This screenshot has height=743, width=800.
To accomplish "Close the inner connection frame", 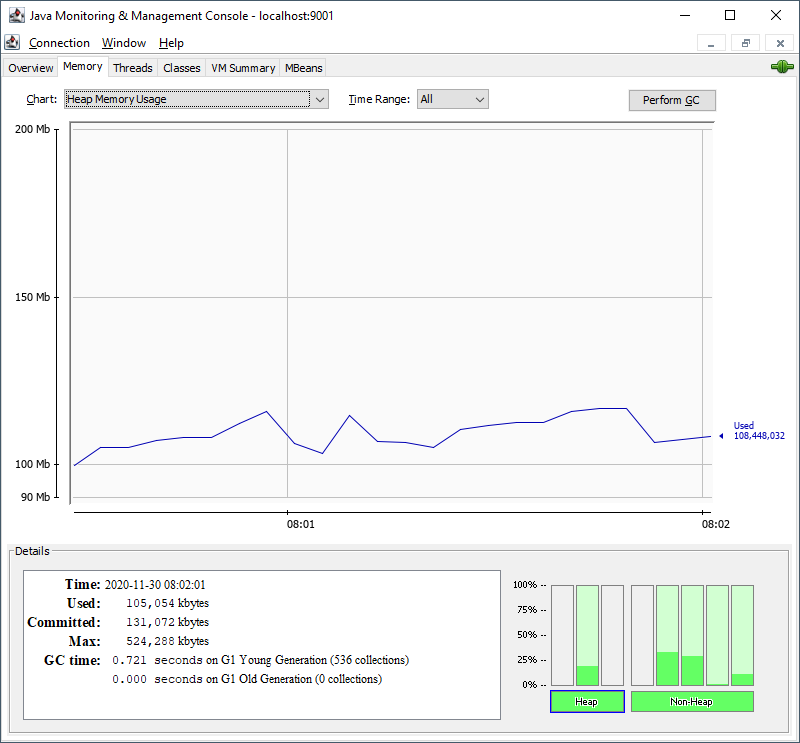I will click(x=780, y=43).
